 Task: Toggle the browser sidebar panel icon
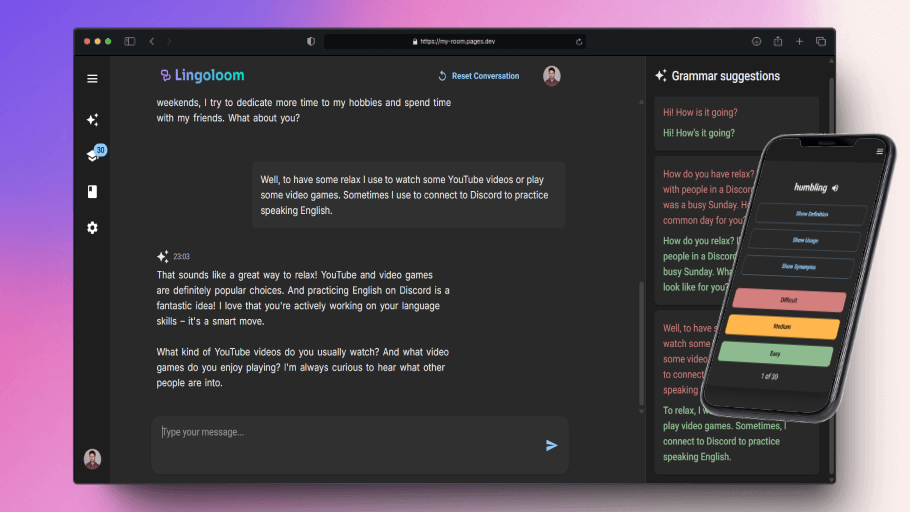click(x=129, y=41)
